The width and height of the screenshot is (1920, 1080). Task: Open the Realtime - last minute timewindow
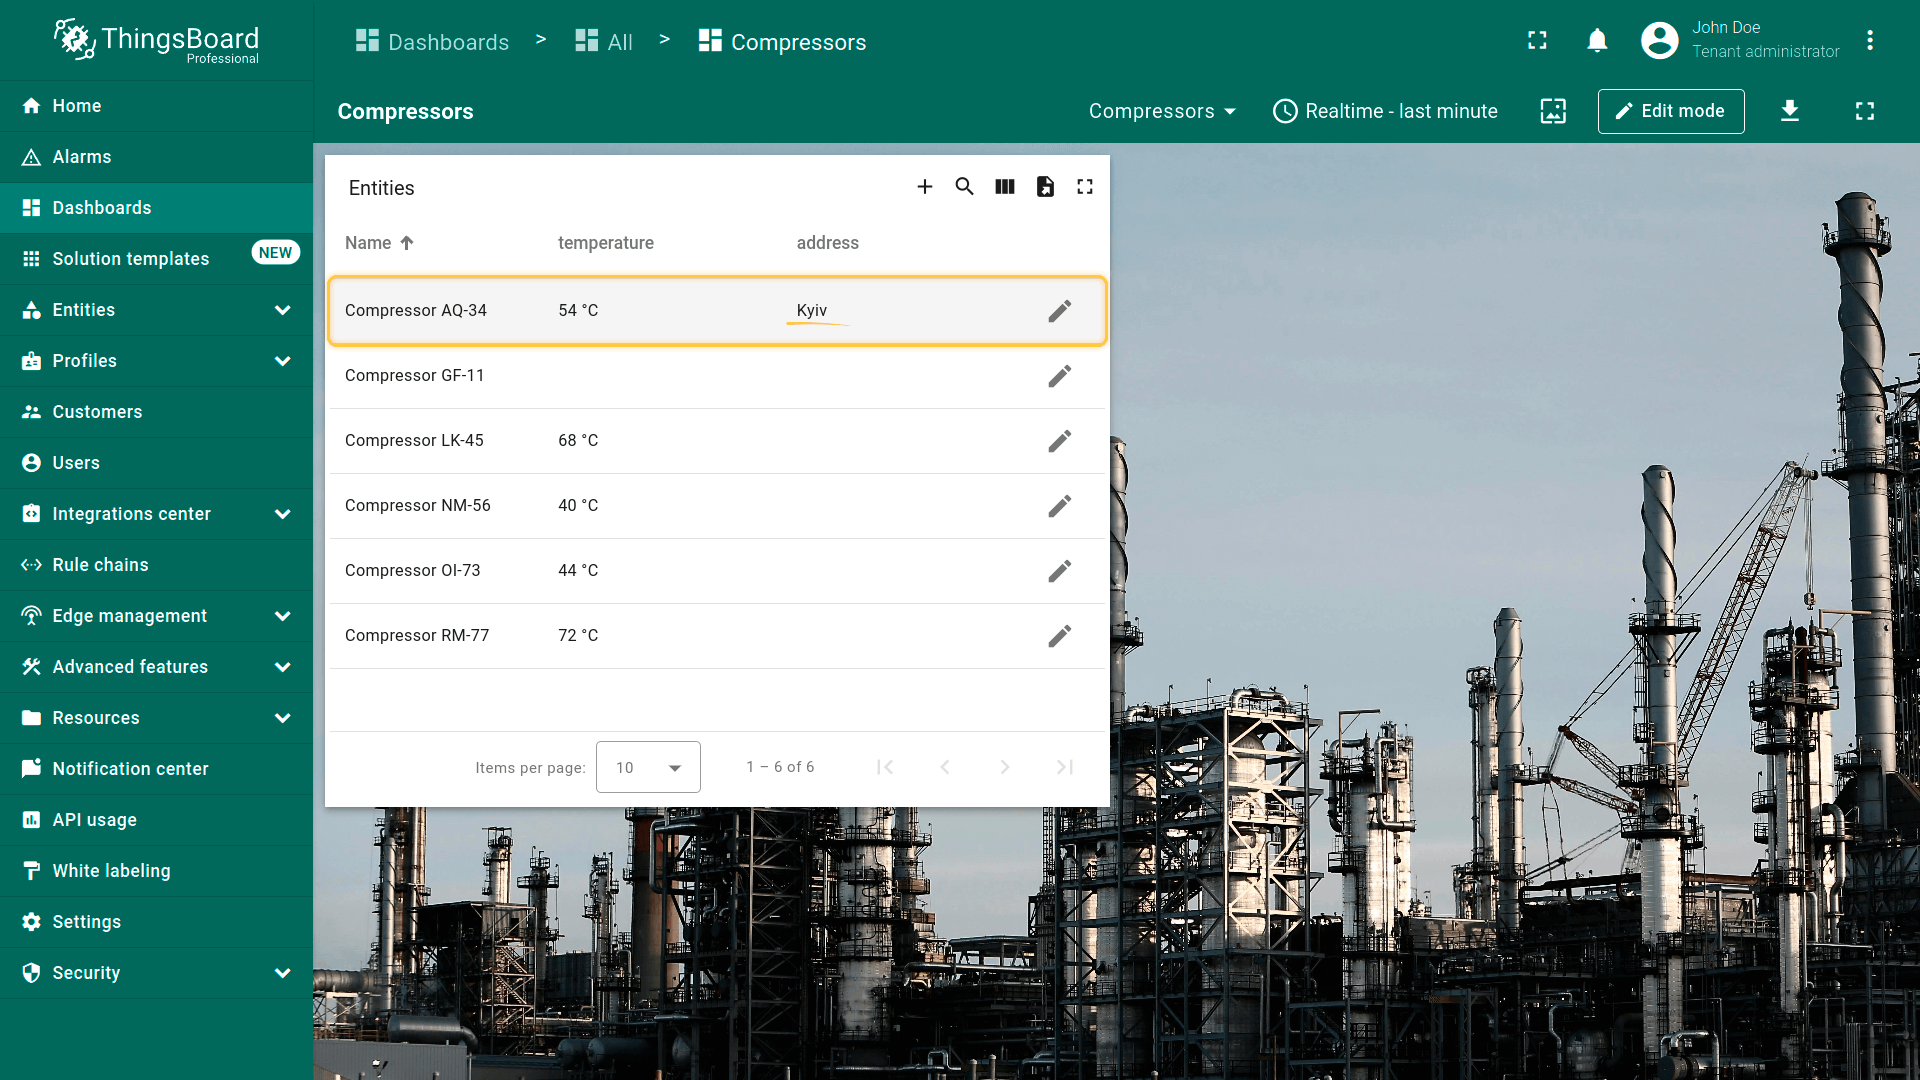(1385, 111)
